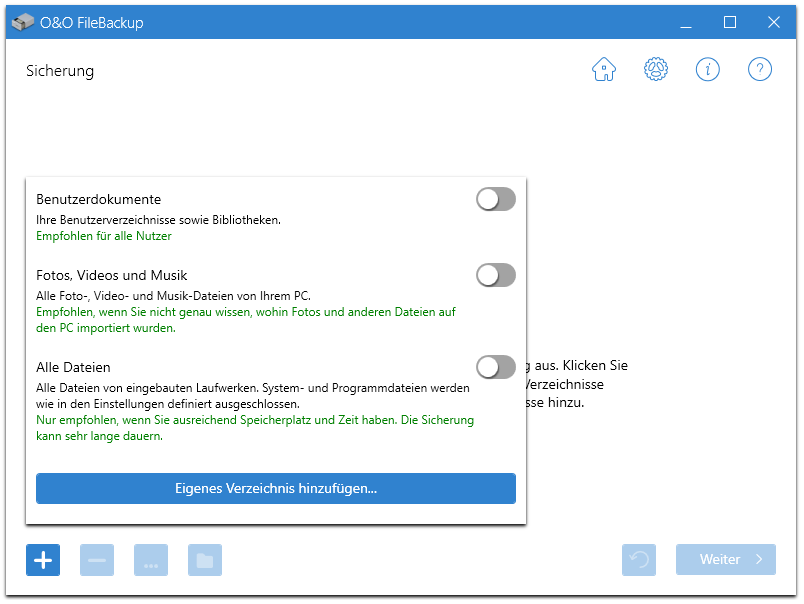The width and height of the screenshot is (804, 604).
Task: Click the three-dots edit button
Action: coord(151,560)
